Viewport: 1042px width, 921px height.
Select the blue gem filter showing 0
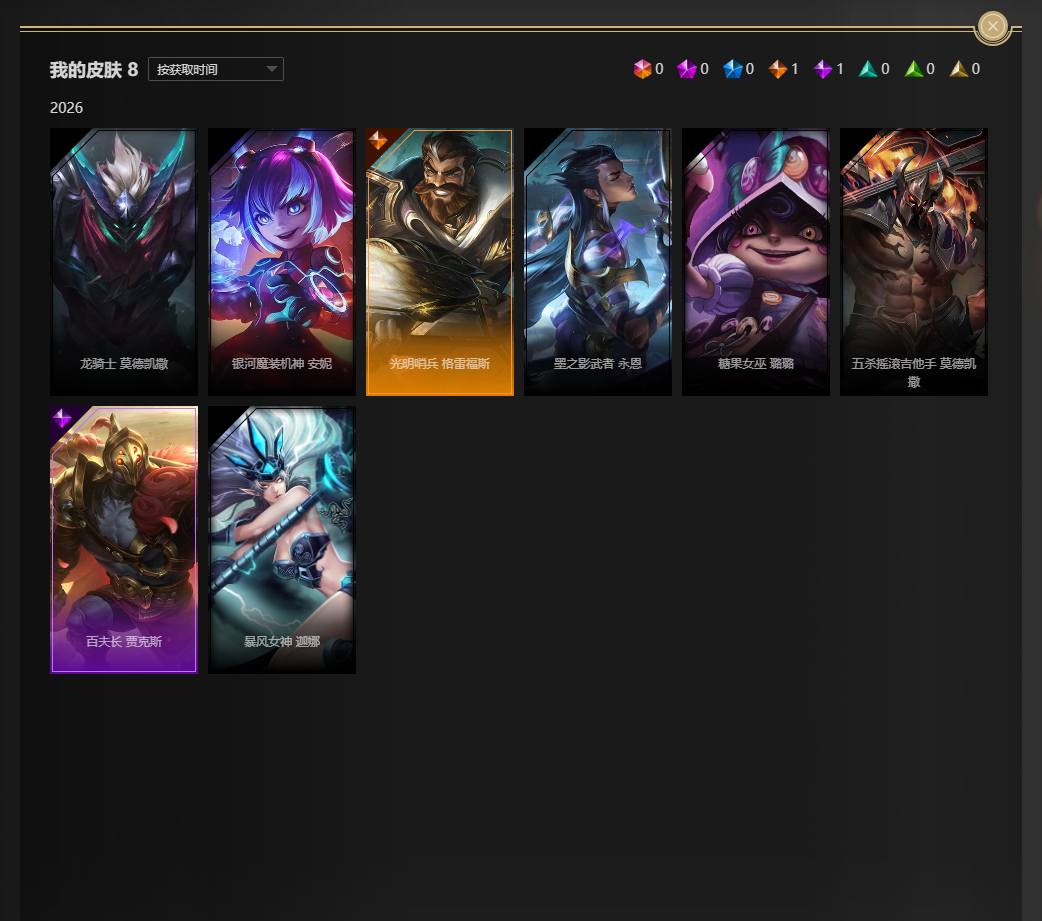[x=738, y=68]
